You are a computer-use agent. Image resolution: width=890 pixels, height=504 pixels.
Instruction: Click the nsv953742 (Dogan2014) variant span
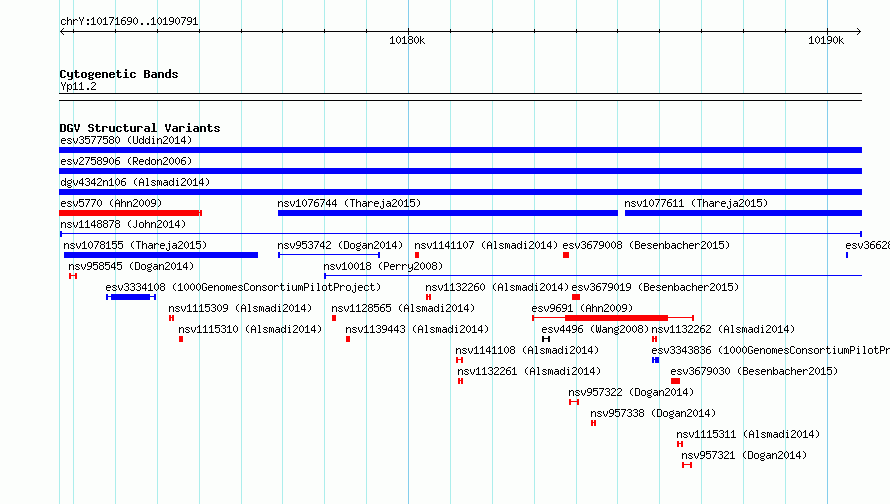329,255
